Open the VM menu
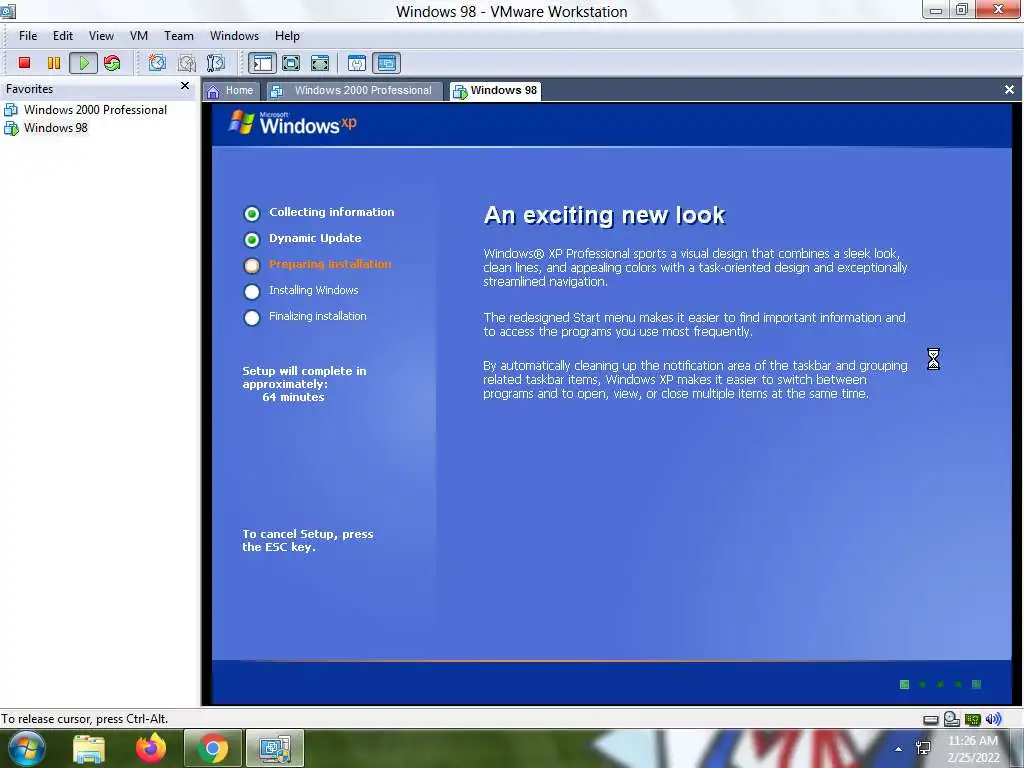 (138, 36)
